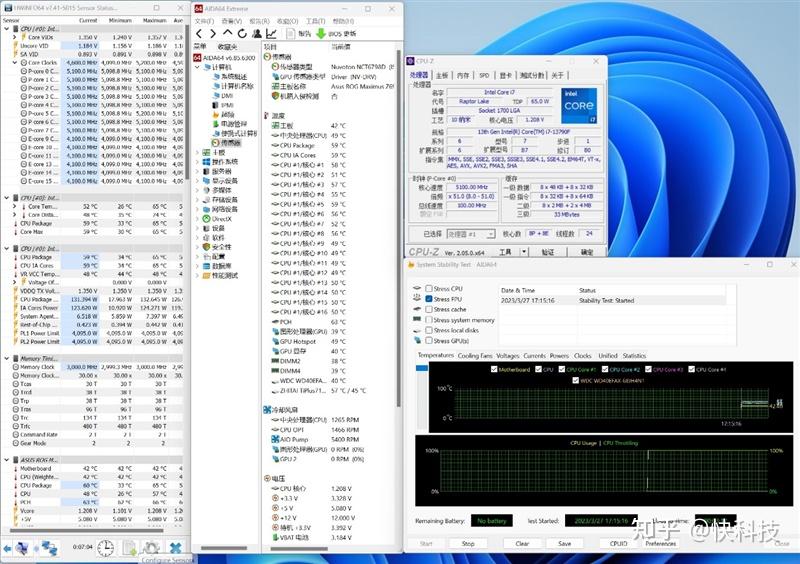
Task: Expand Core VIDs row in HWiNFO
Action: [x=14, y=37]
